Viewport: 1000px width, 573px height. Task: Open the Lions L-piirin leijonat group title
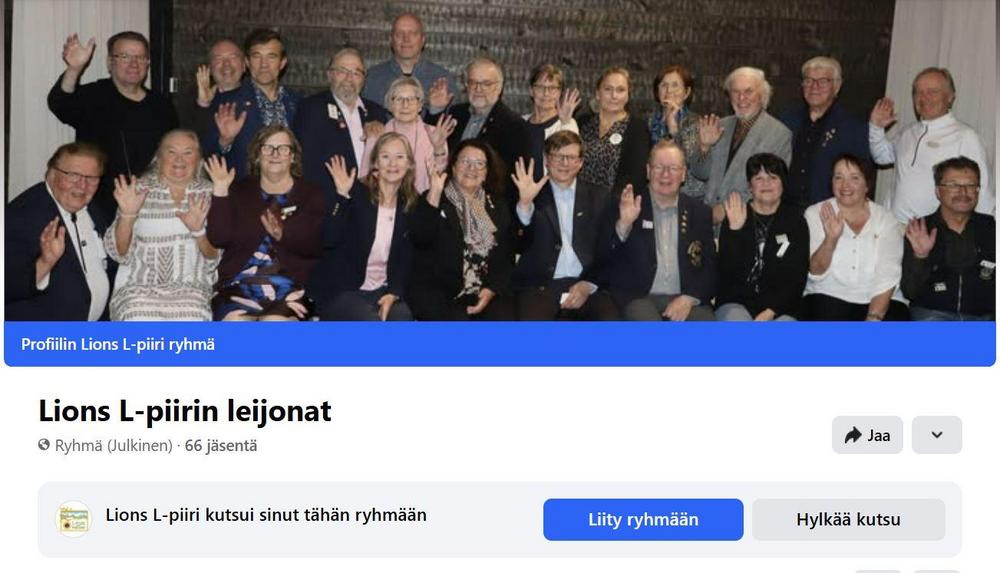(x=185, y=411)
